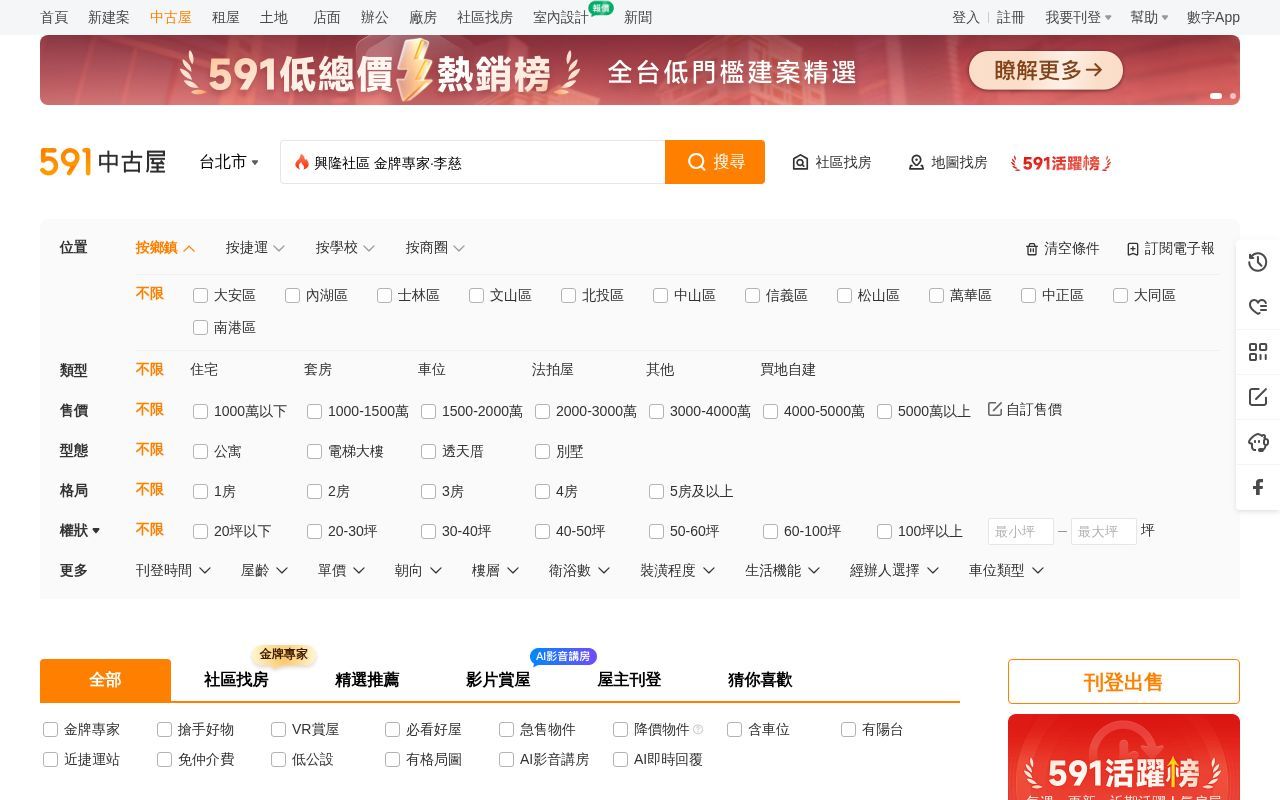Tick the 電梯大樓 type checkbox
The image size is (1280, 800).
coord(314,451)
